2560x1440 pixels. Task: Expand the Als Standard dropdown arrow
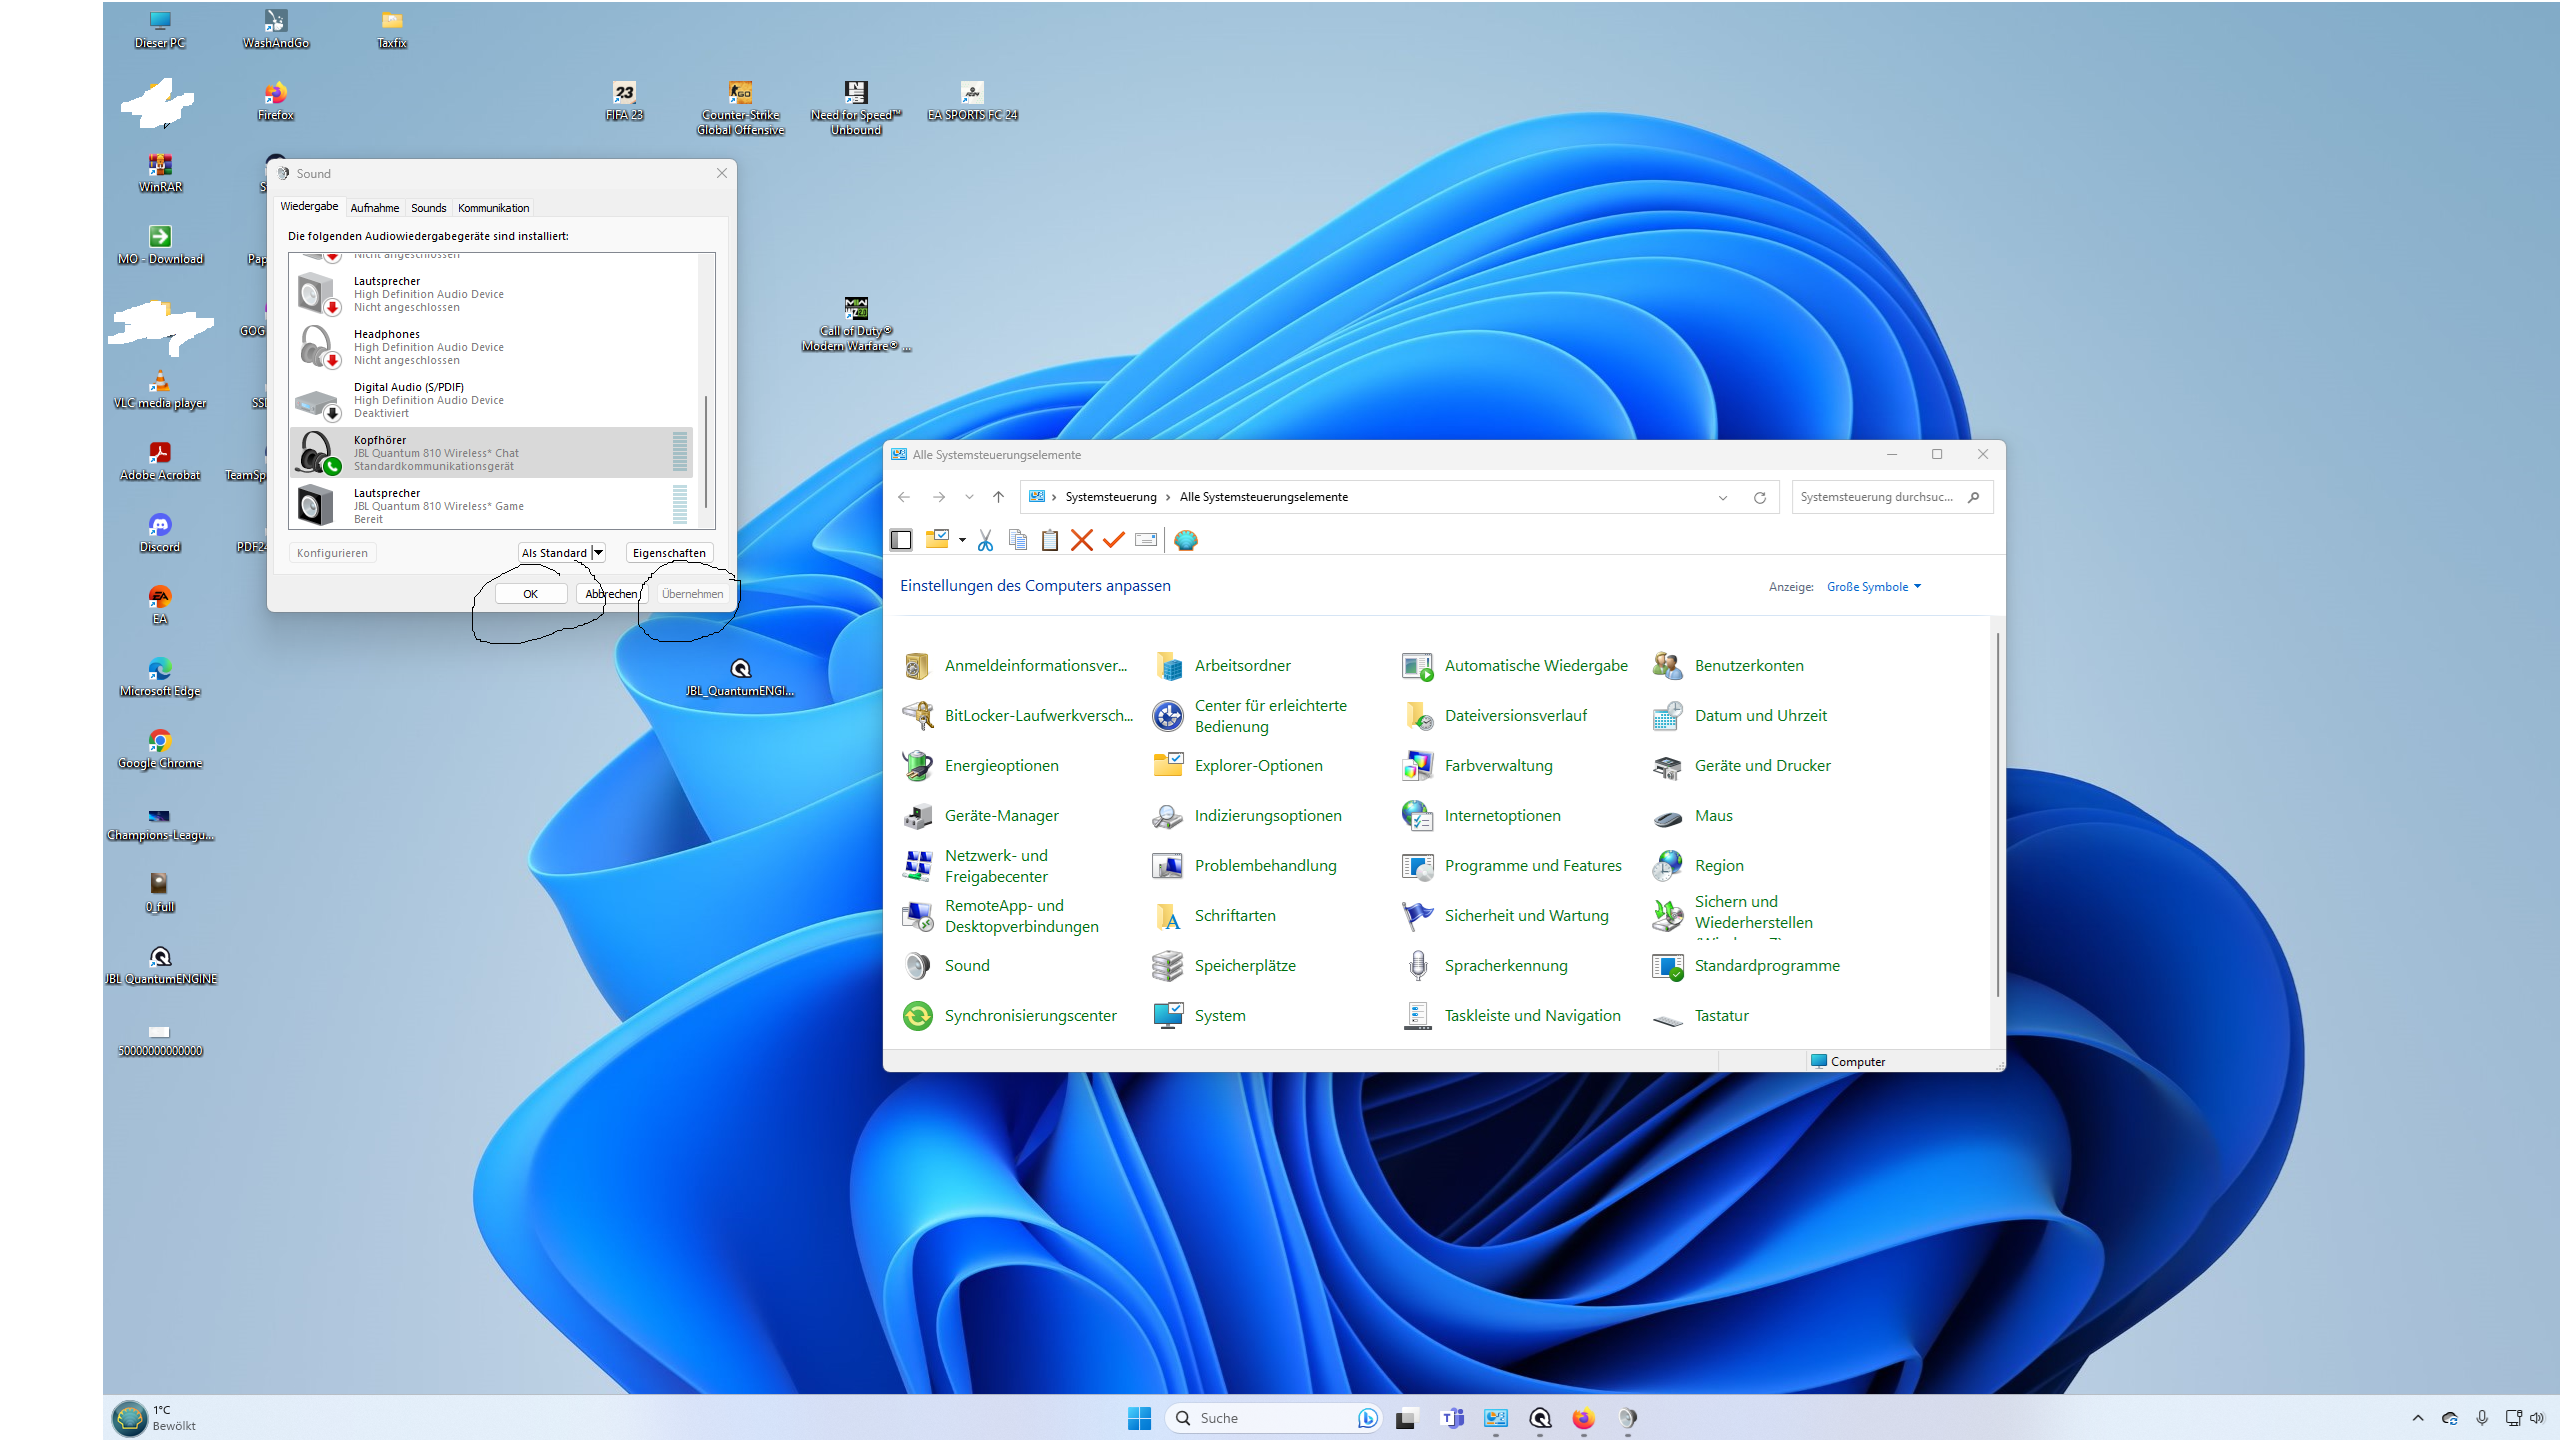click(598, 553)
